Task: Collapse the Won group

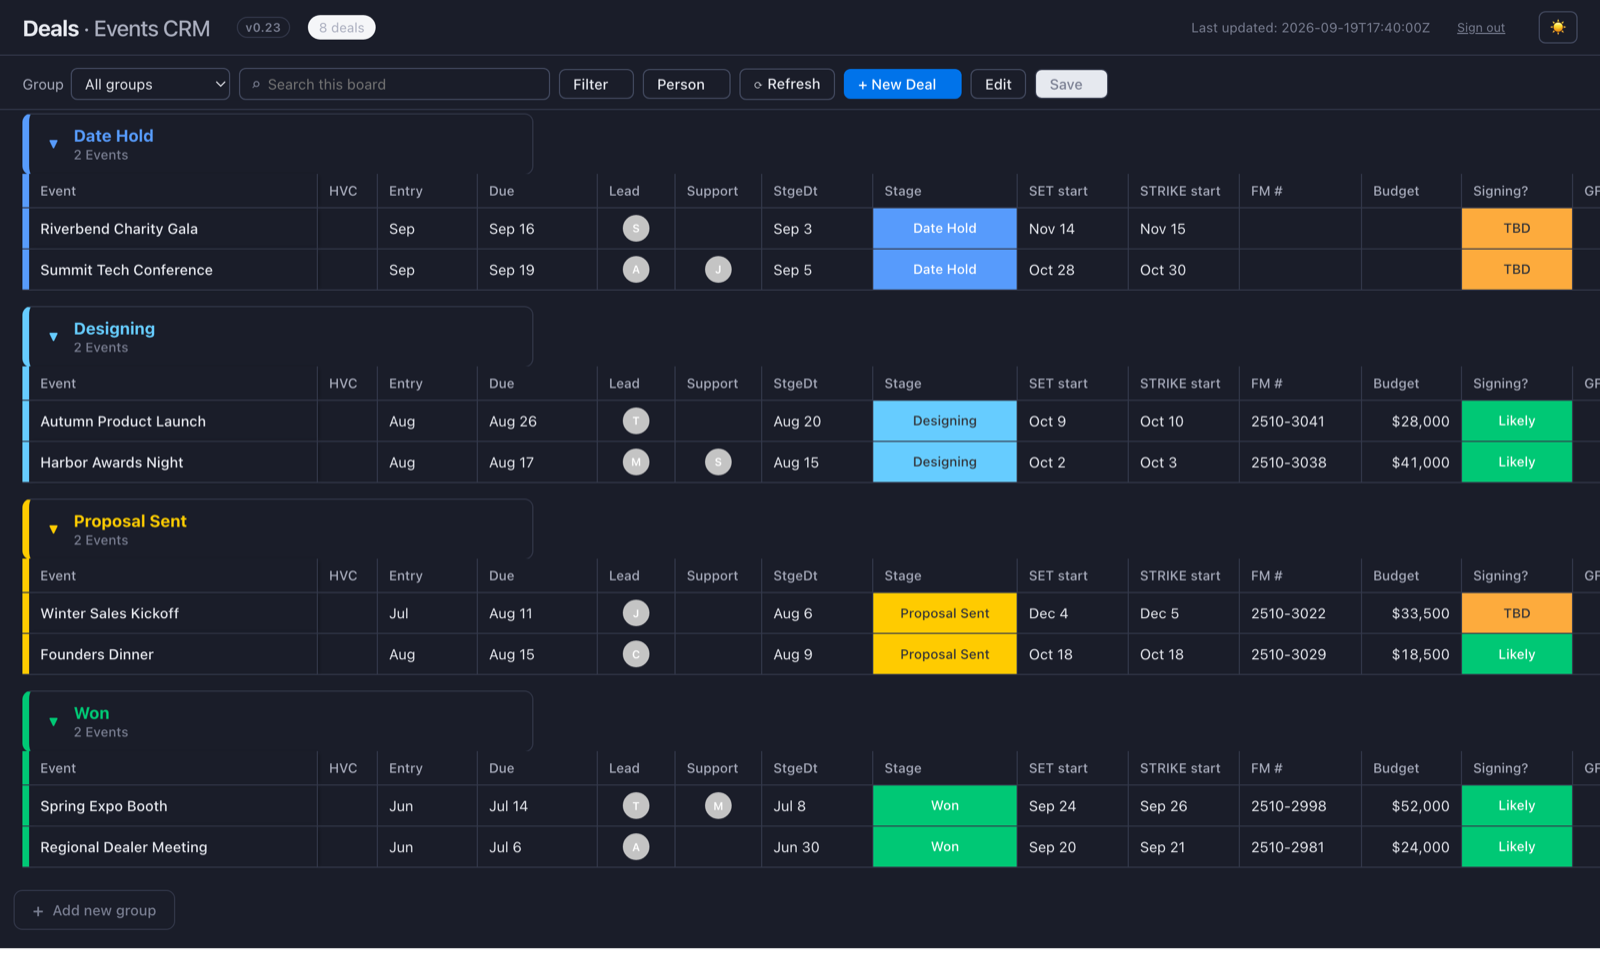Action: coord(54,721)
